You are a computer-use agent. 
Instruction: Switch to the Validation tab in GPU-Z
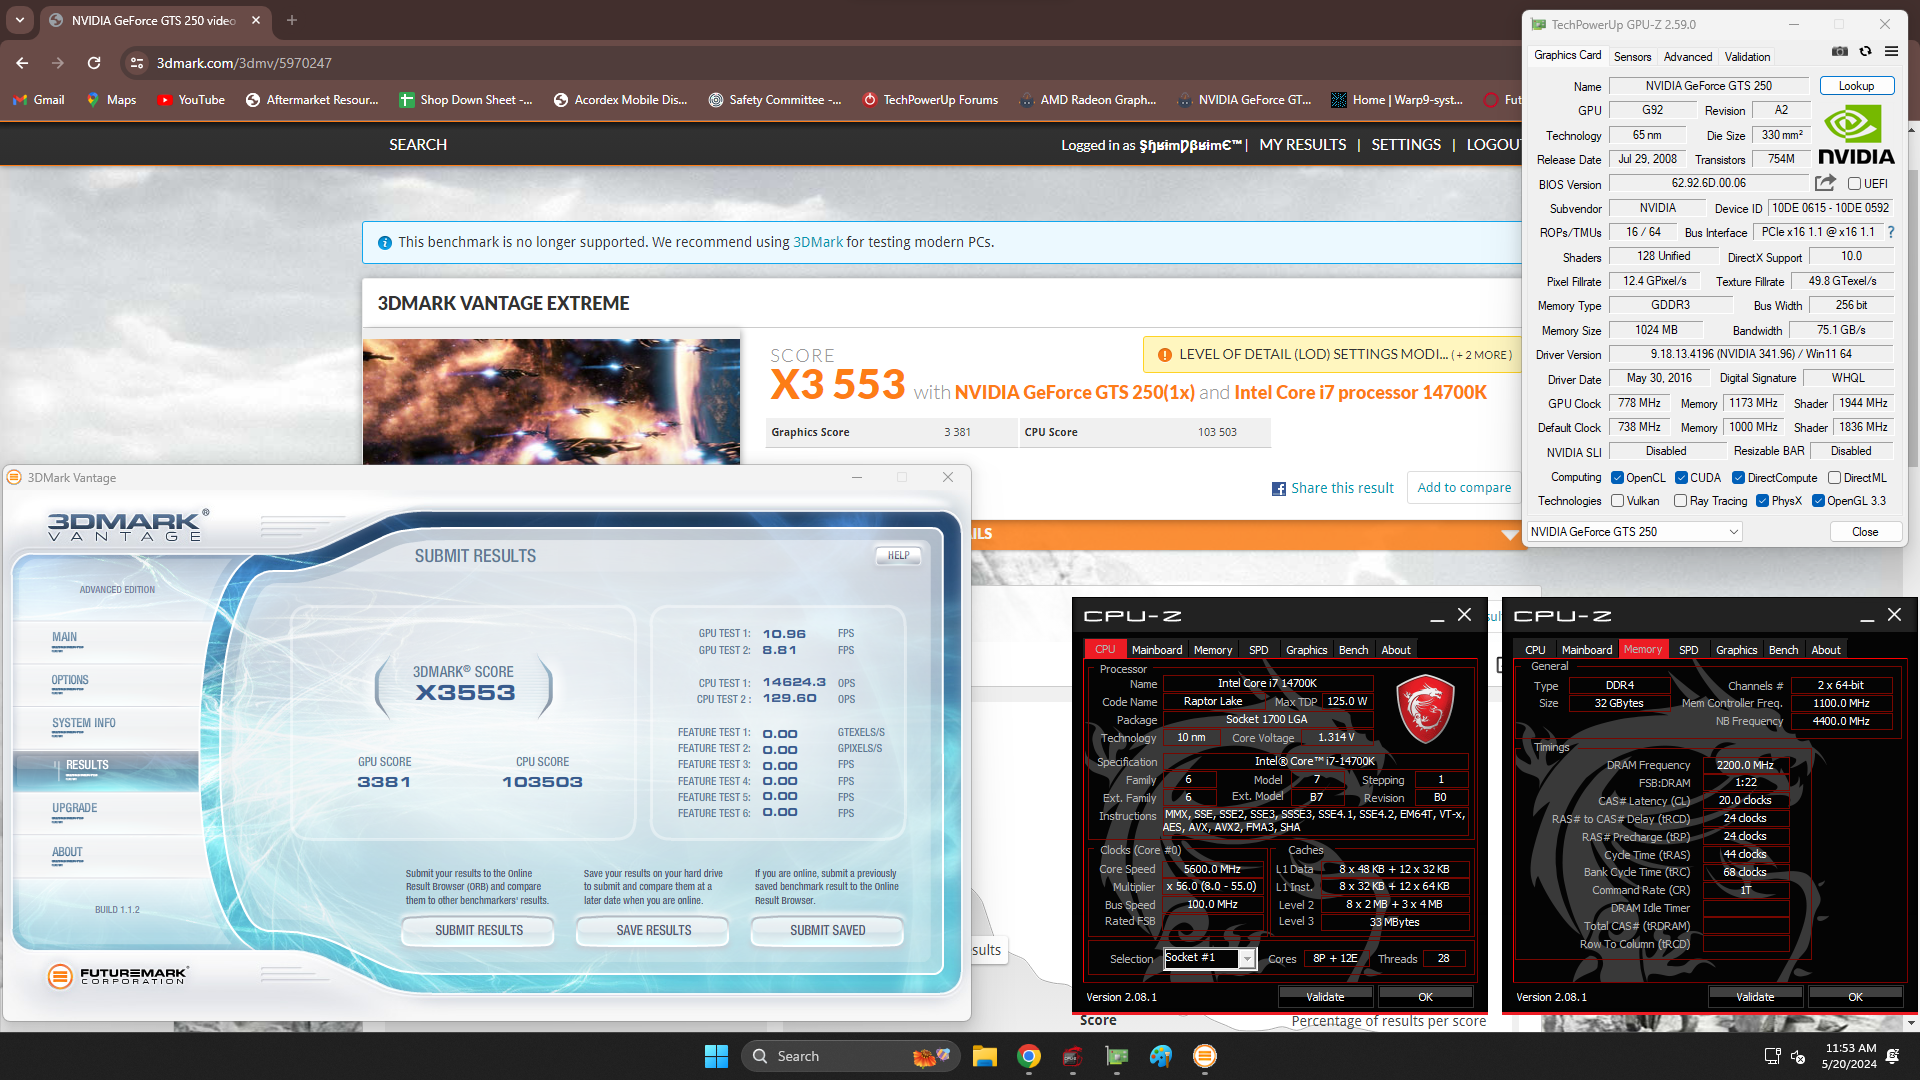[x=1747, y=57]
